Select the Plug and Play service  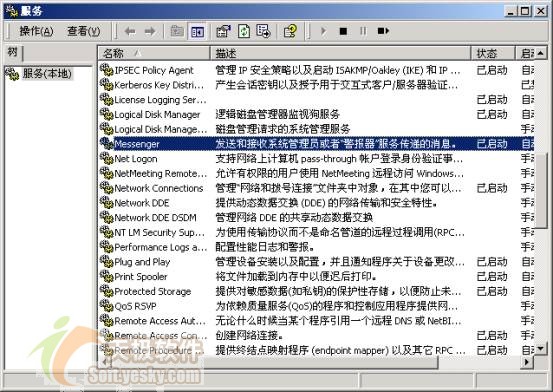tap(142, 263)
